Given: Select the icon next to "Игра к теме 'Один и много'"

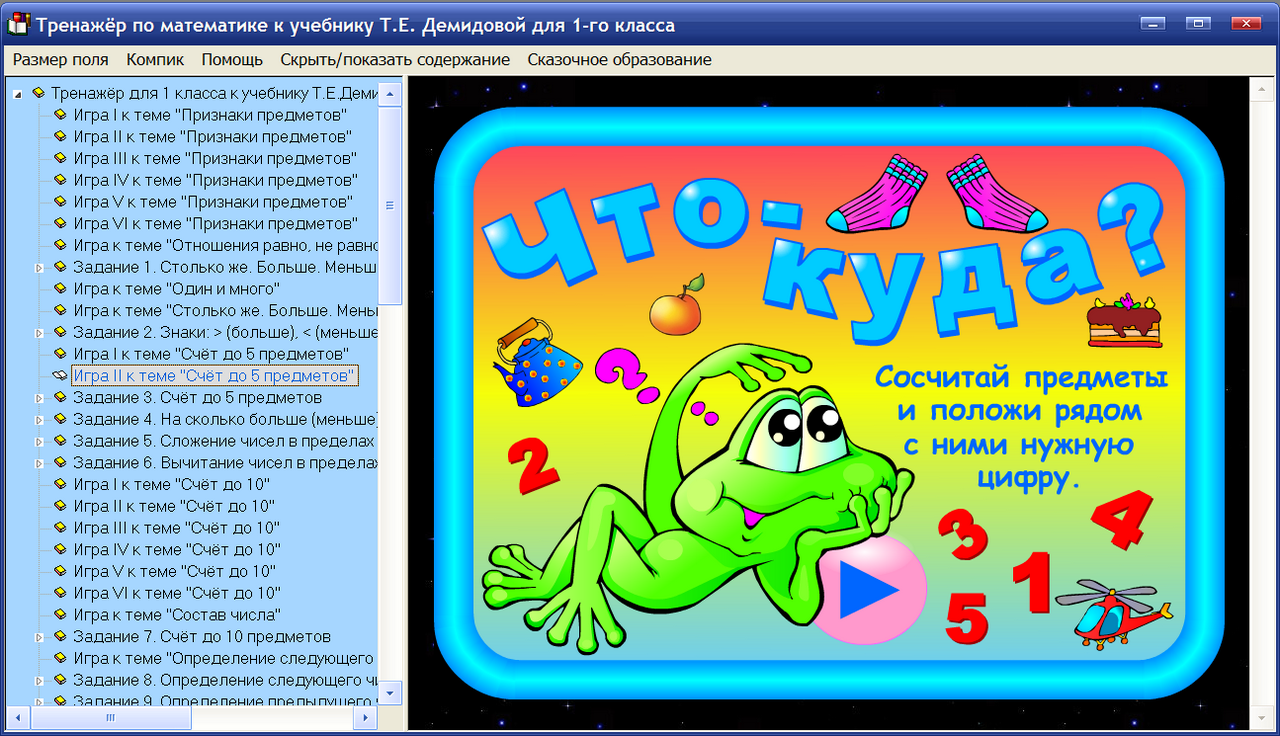Looking at the screenshot, I should tap(58, 289).
